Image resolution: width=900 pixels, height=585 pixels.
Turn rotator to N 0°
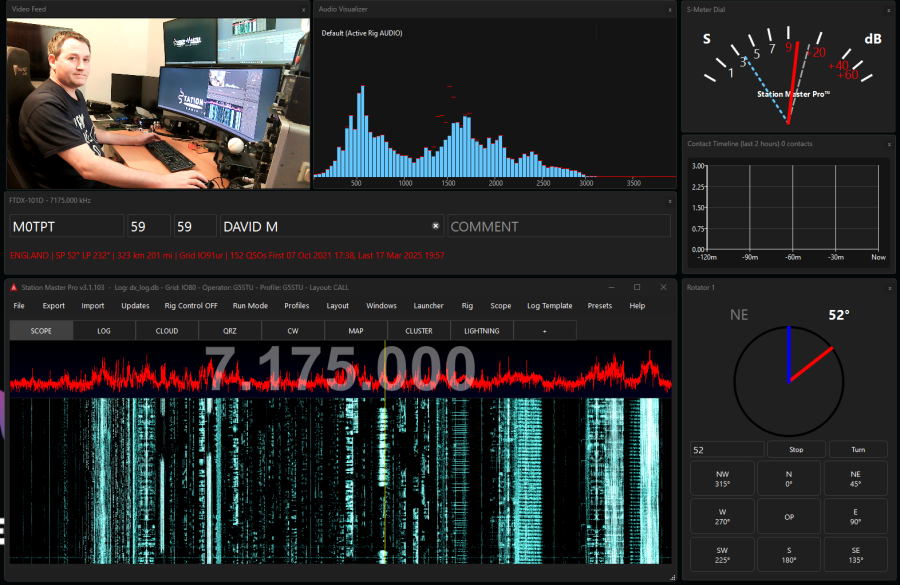789,479
